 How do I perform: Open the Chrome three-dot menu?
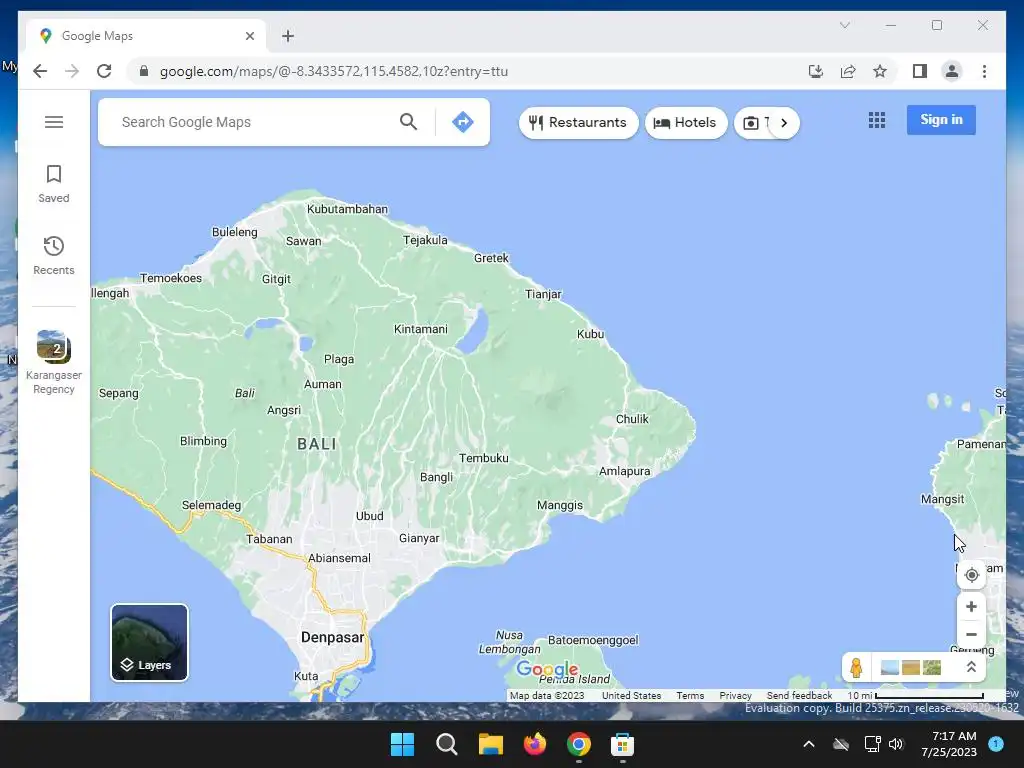(x=984, y=71)
